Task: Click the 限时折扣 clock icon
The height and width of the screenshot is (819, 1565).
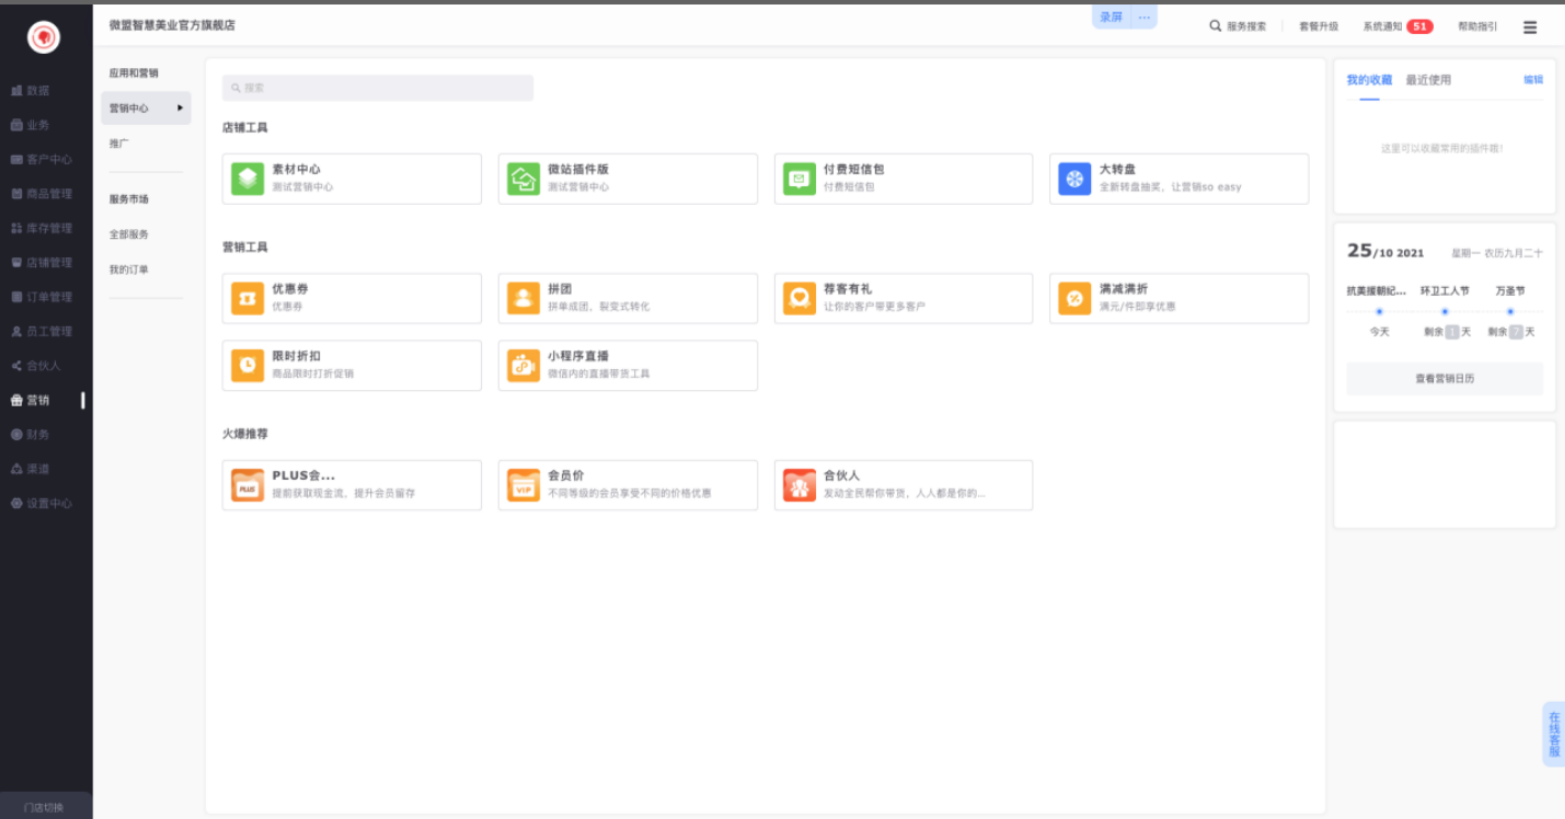Action: coord(247,365)
